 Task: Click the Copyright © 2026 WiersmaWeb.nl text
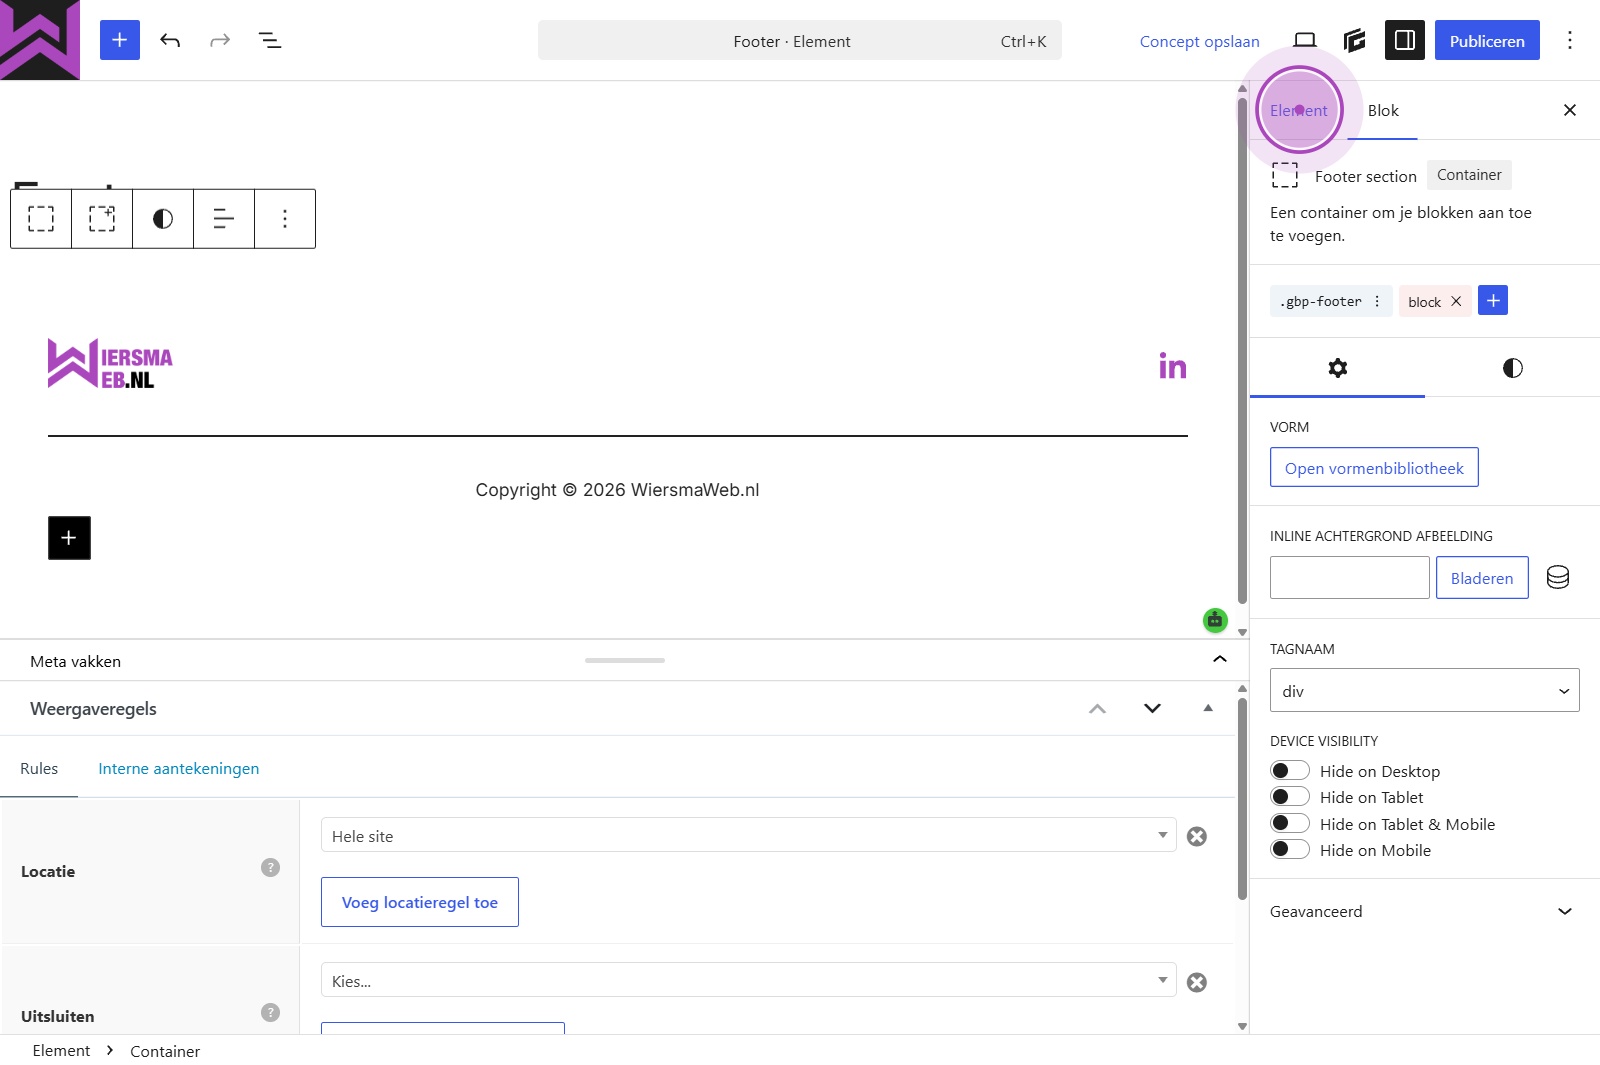[617, 489]
